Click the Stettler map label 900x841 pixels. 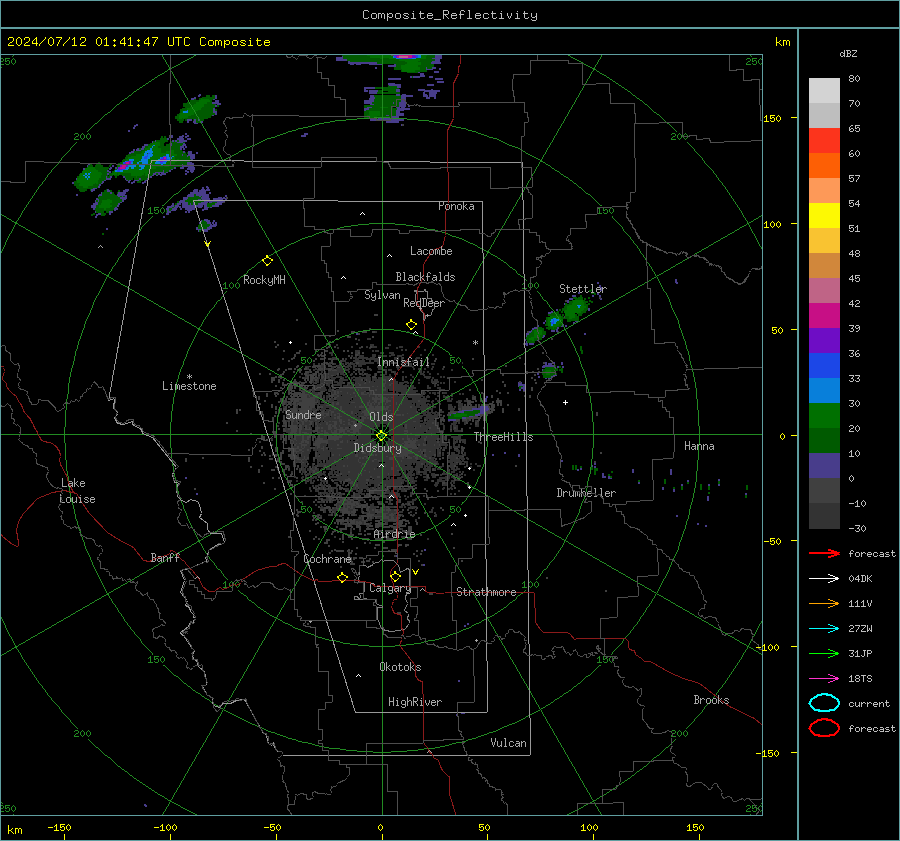583,289
